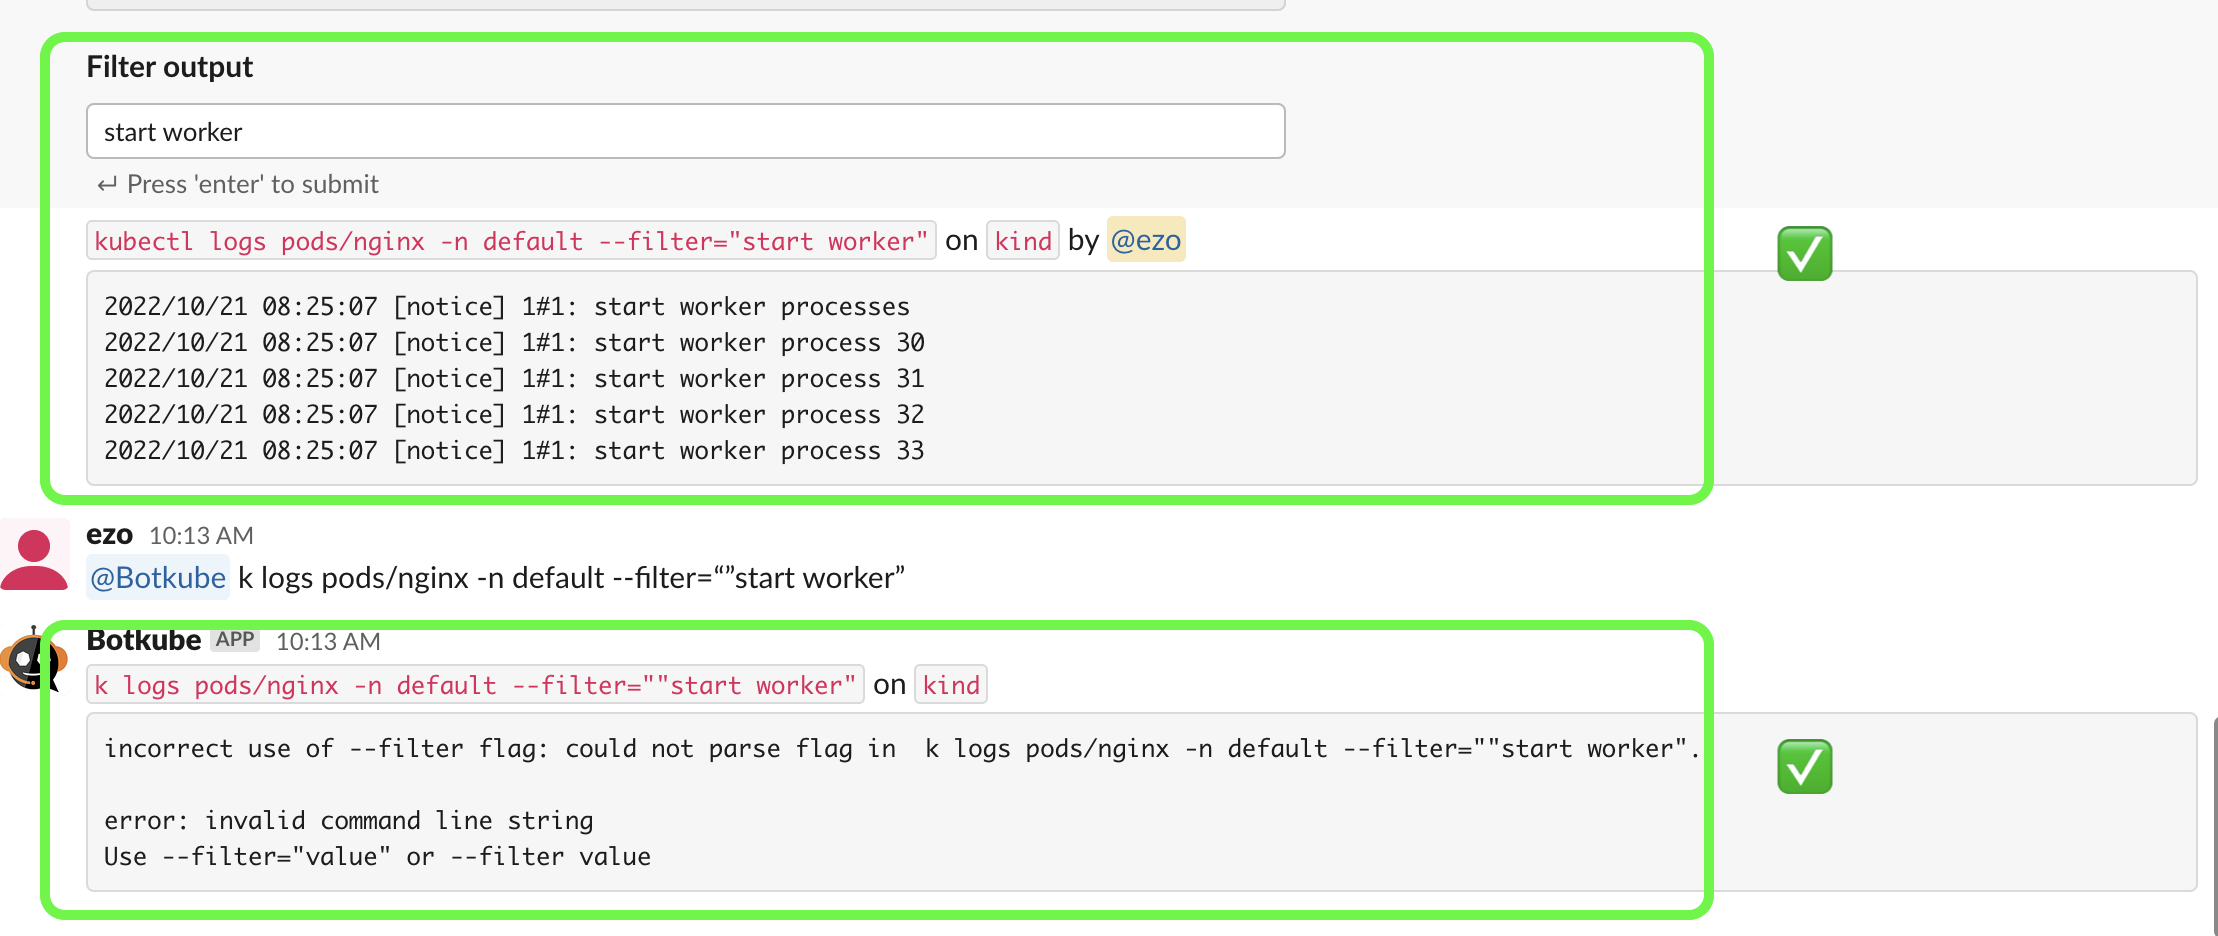Click the 'Botkube' app name label
The image size is (2218, 936).
(143, 640)
